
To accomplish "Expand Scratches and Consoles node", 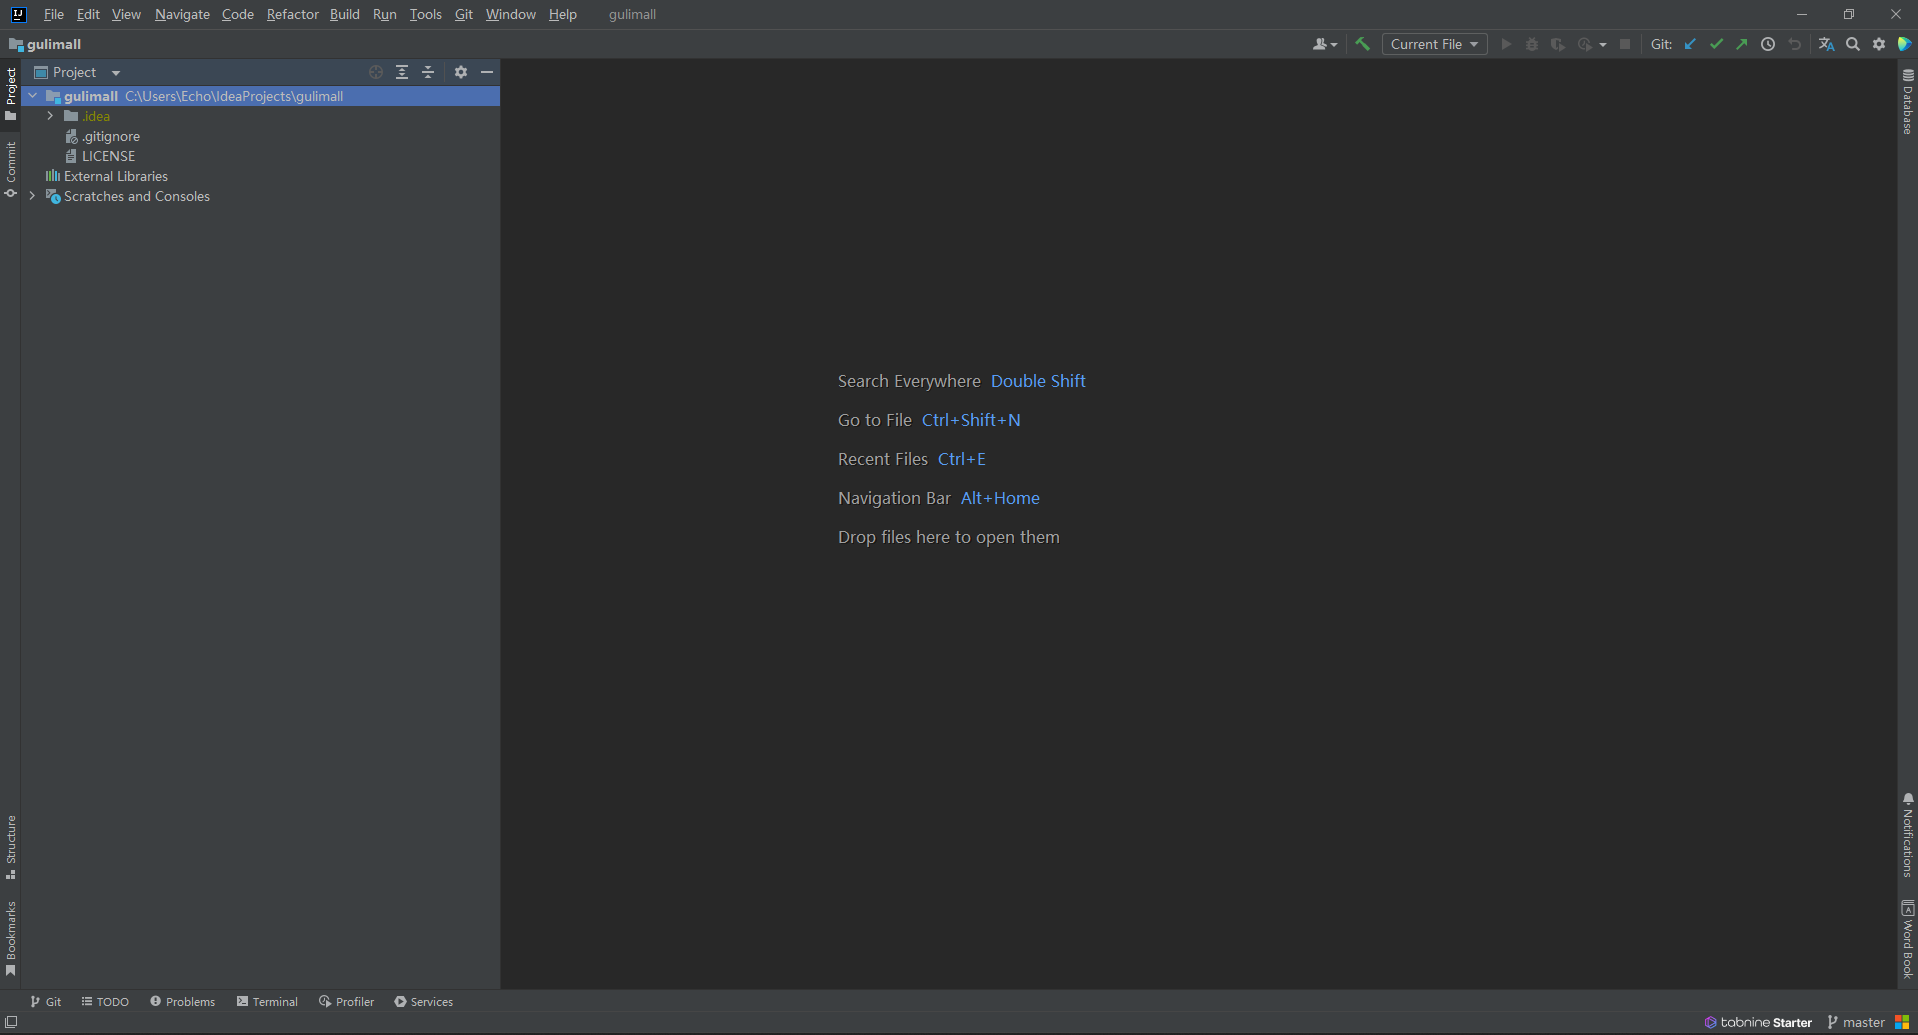I will click(x=32, y=196).
